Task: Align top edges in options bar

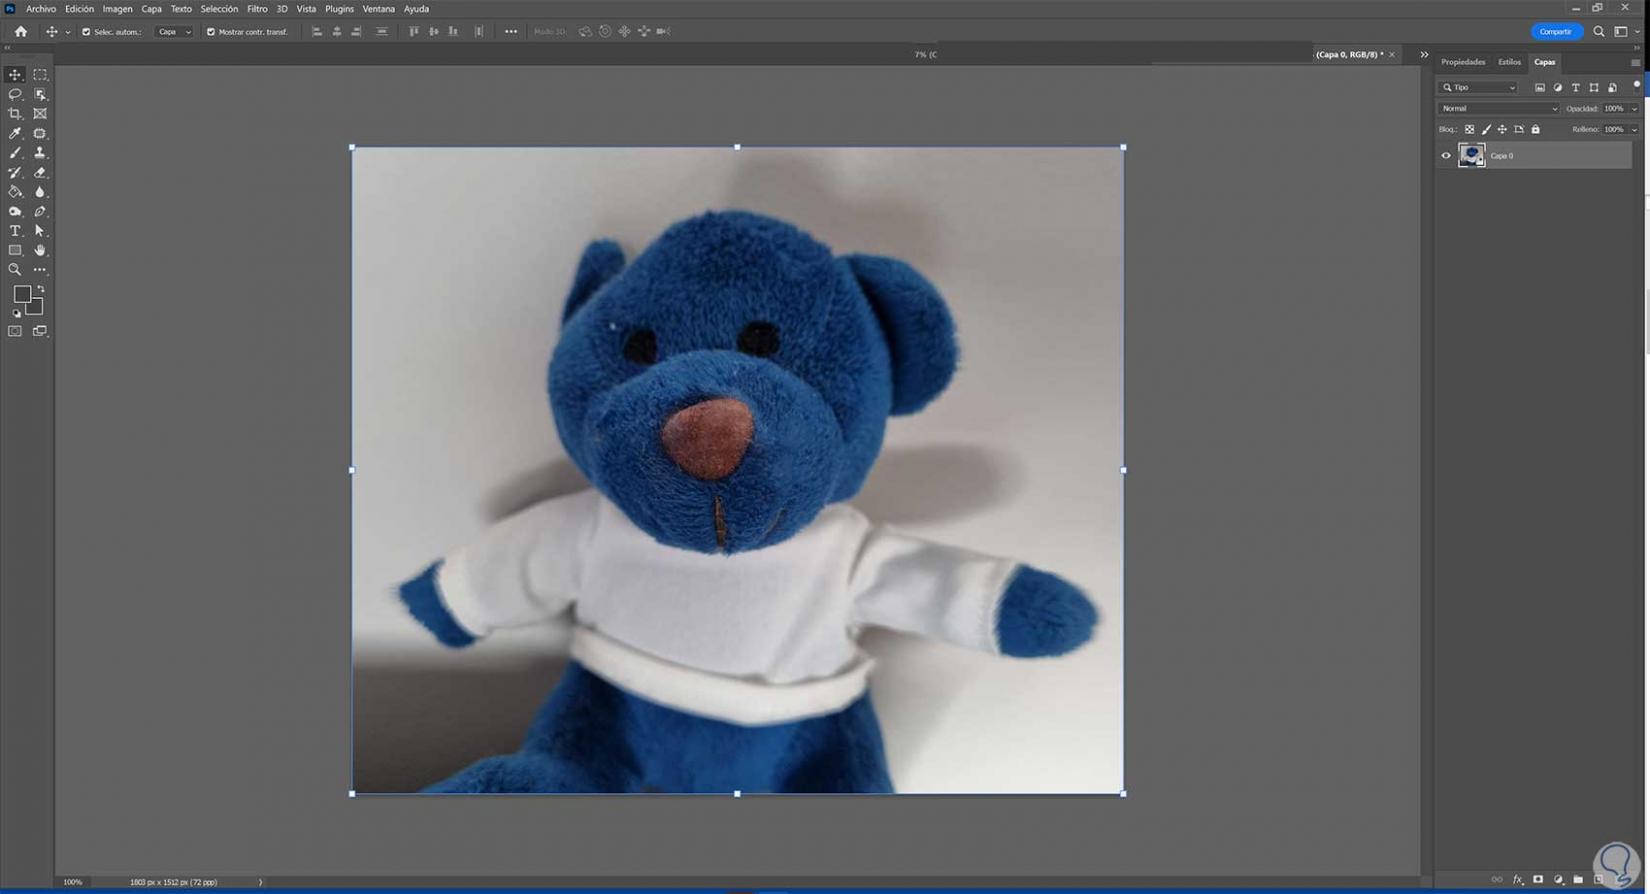Action: [x=414, y=32]
